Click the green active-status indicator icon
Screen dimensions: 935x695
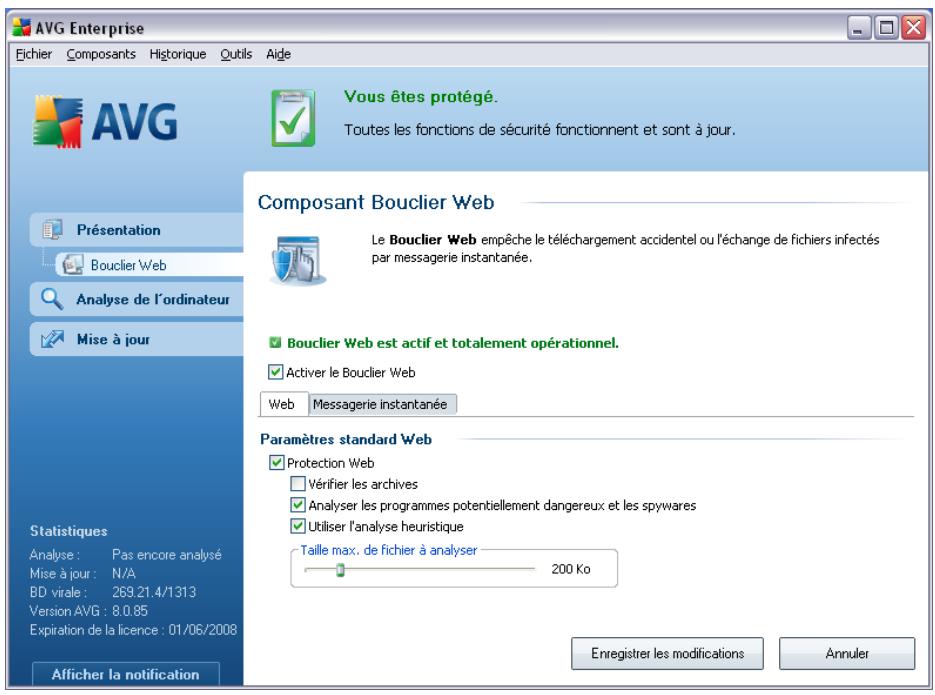275,343
